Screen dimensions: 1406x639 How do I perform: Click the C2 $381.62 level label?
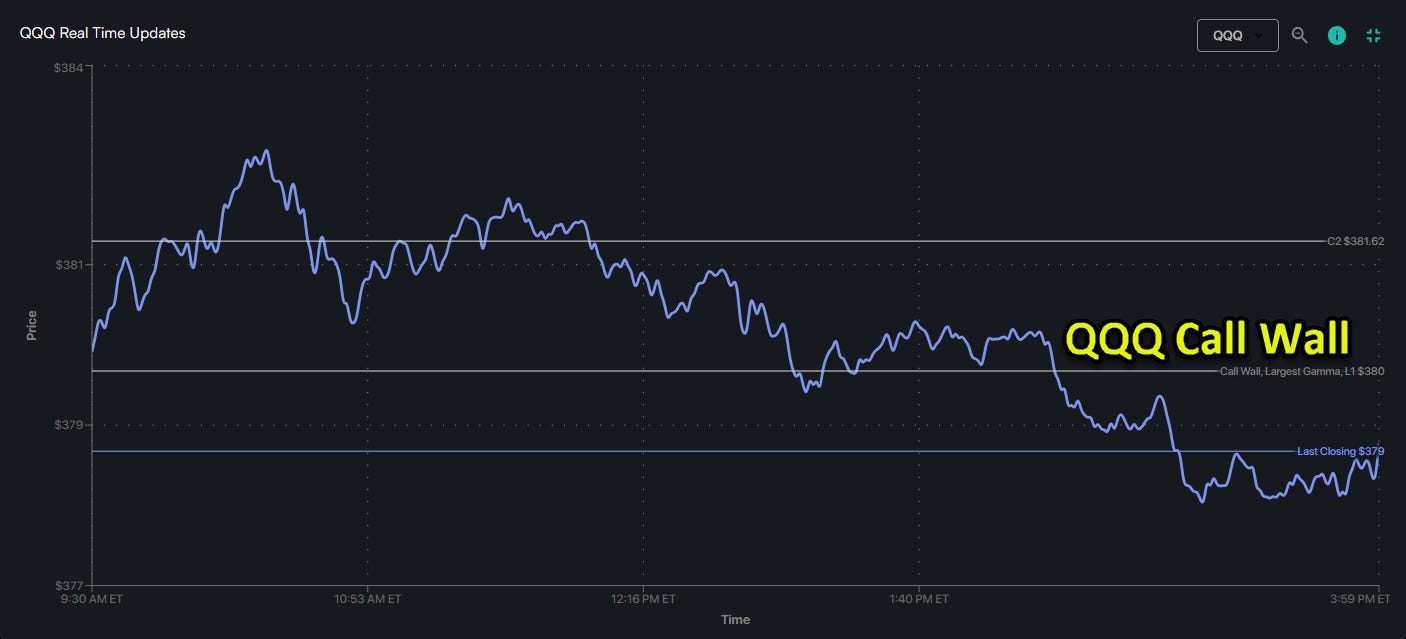1355,241
